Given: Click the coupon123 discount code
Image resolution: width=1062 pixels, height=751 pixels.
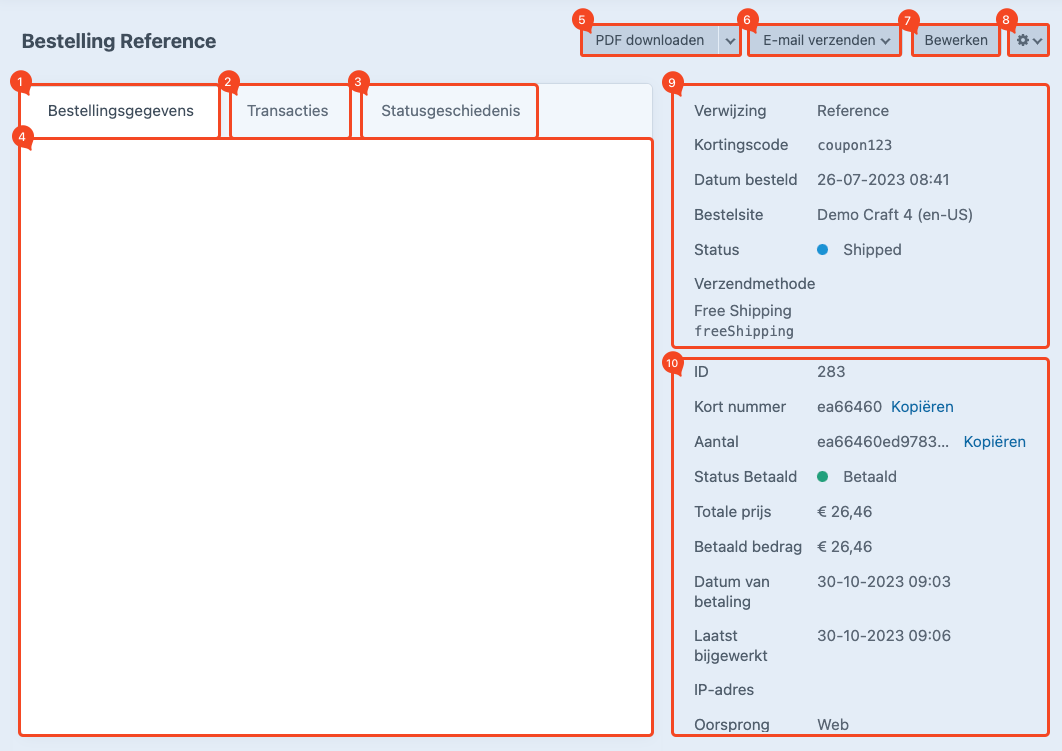Looking at the screenshot, I should click(854, 145).
